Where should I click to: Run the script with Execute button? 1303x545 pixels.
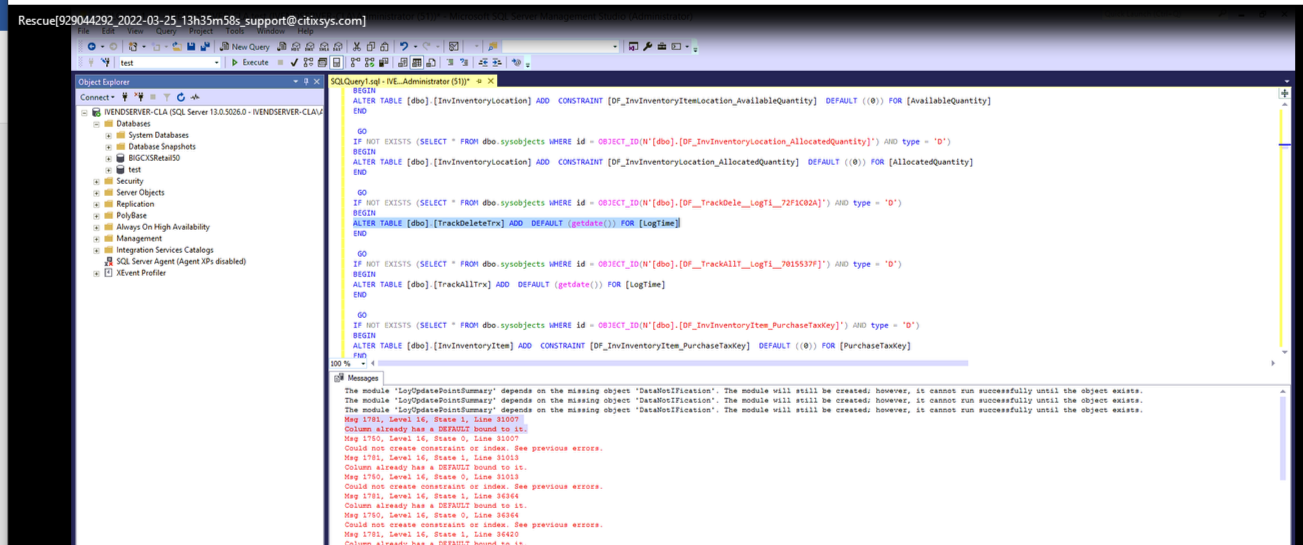click(x=250, y=62)
